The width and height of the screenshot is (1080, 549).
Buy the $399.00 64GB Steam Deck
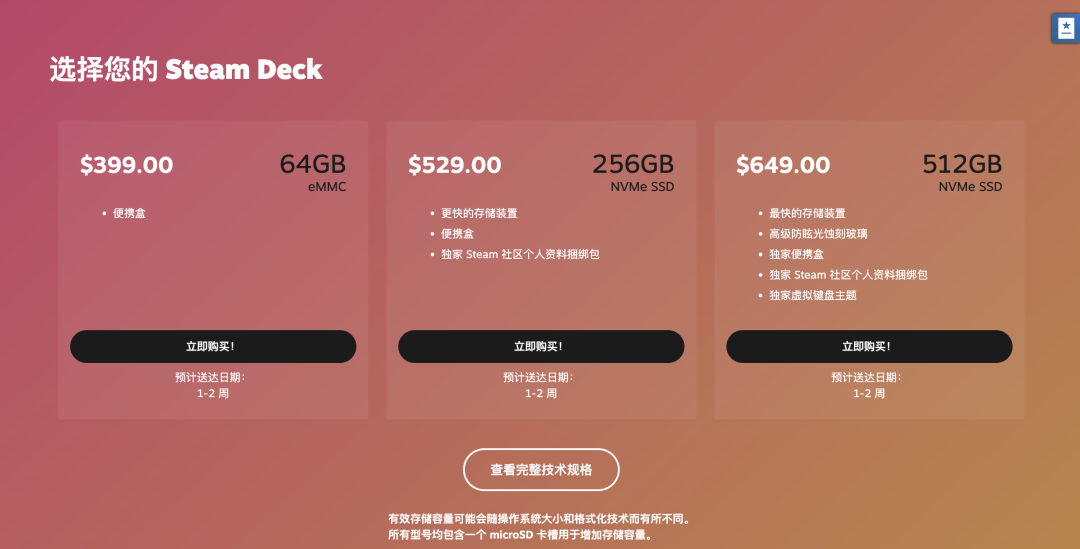coord(213,346)
